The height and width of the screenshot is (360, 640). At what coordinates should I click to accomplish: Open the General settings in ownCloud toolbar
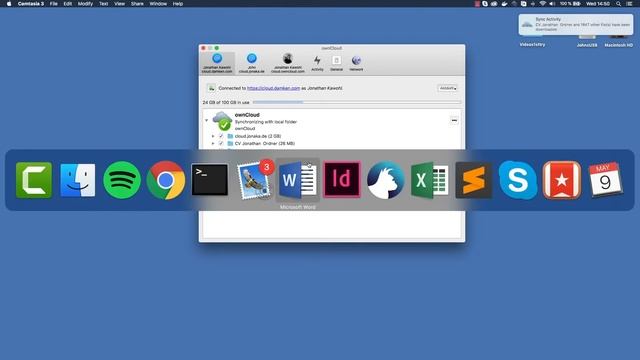(336, 63)
